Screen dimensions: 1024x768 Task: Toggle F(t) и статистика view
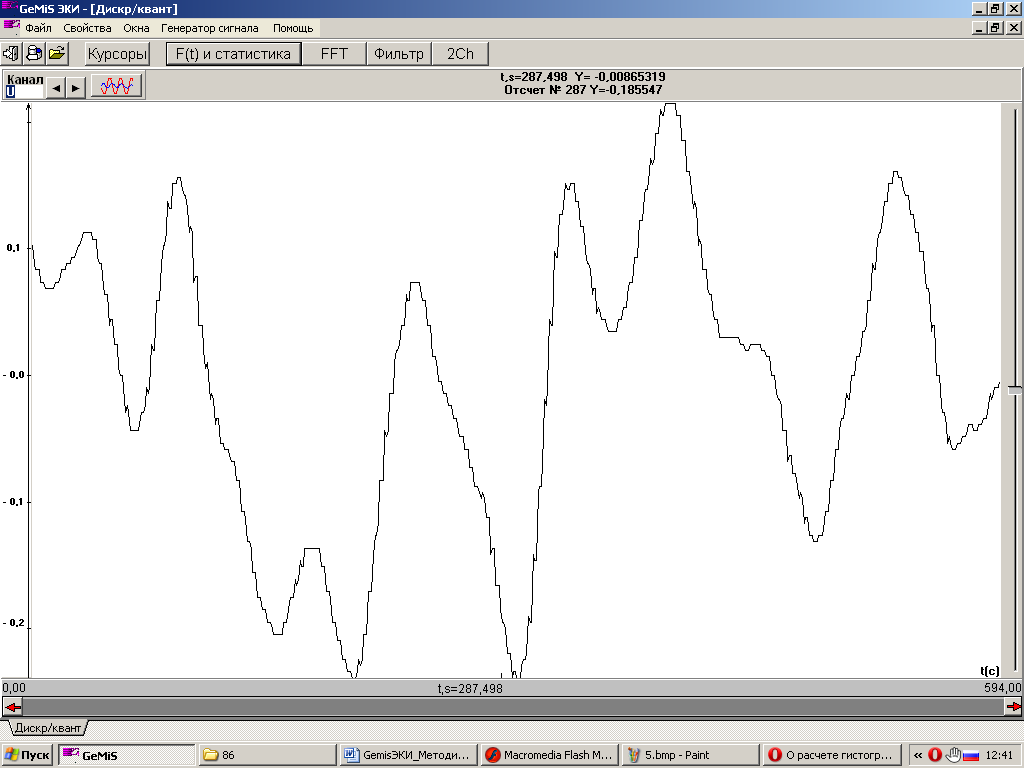(x=233, y=54)
